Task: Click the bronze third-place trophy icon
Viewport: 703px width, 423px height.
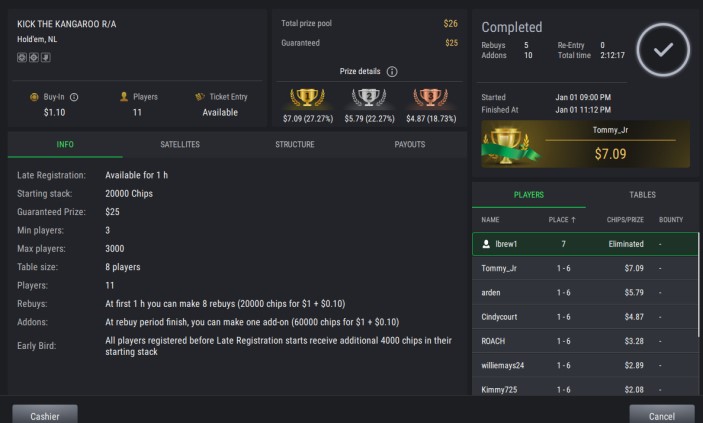Action: [x=431, y=97]
